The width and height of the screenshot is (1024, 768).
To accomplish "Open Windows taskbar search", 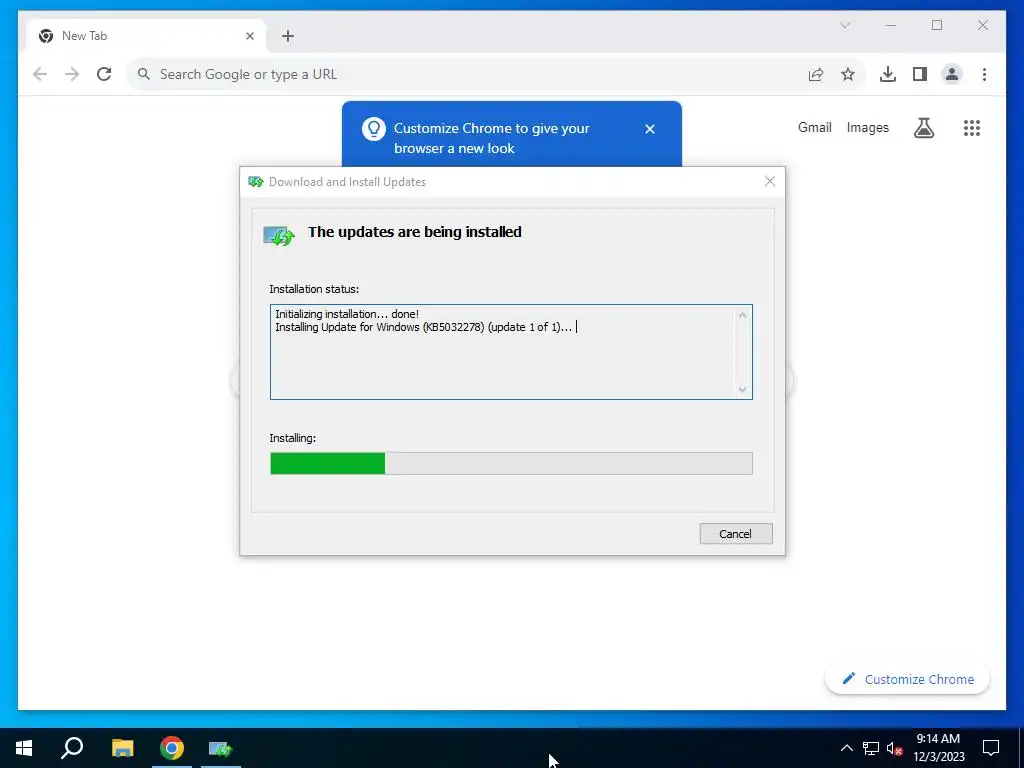I will coord(72,748).
